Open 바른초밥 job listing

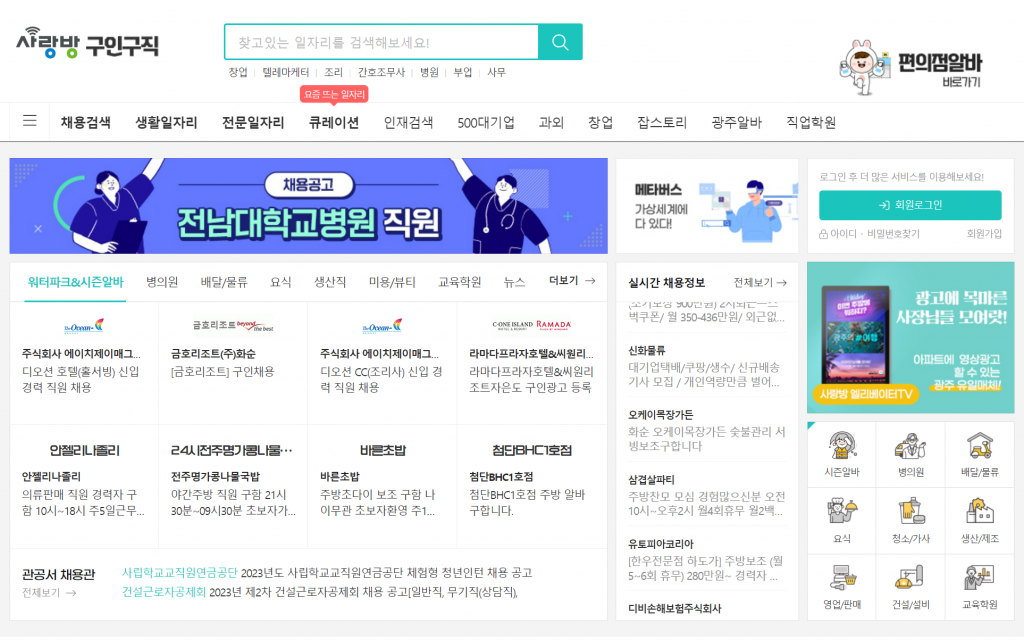[382, 485]
